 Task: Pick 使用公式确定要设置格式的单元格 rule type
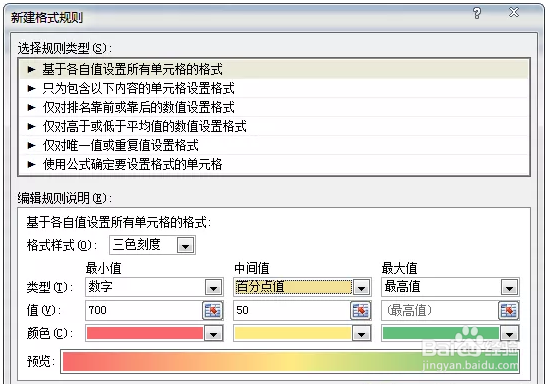click(274, 164)
